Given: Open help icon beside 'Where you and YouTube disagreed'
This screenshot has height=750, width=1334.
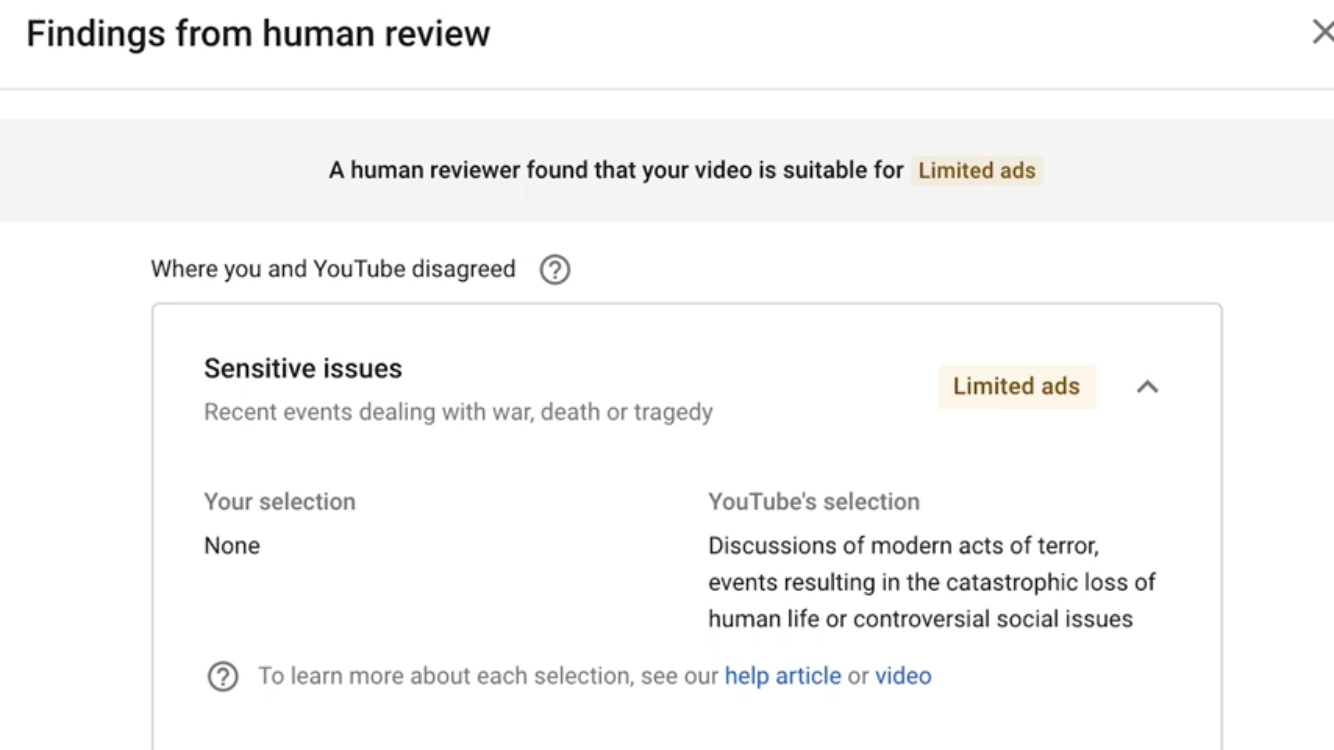Looking at the screenshot, I should (555, 270).
